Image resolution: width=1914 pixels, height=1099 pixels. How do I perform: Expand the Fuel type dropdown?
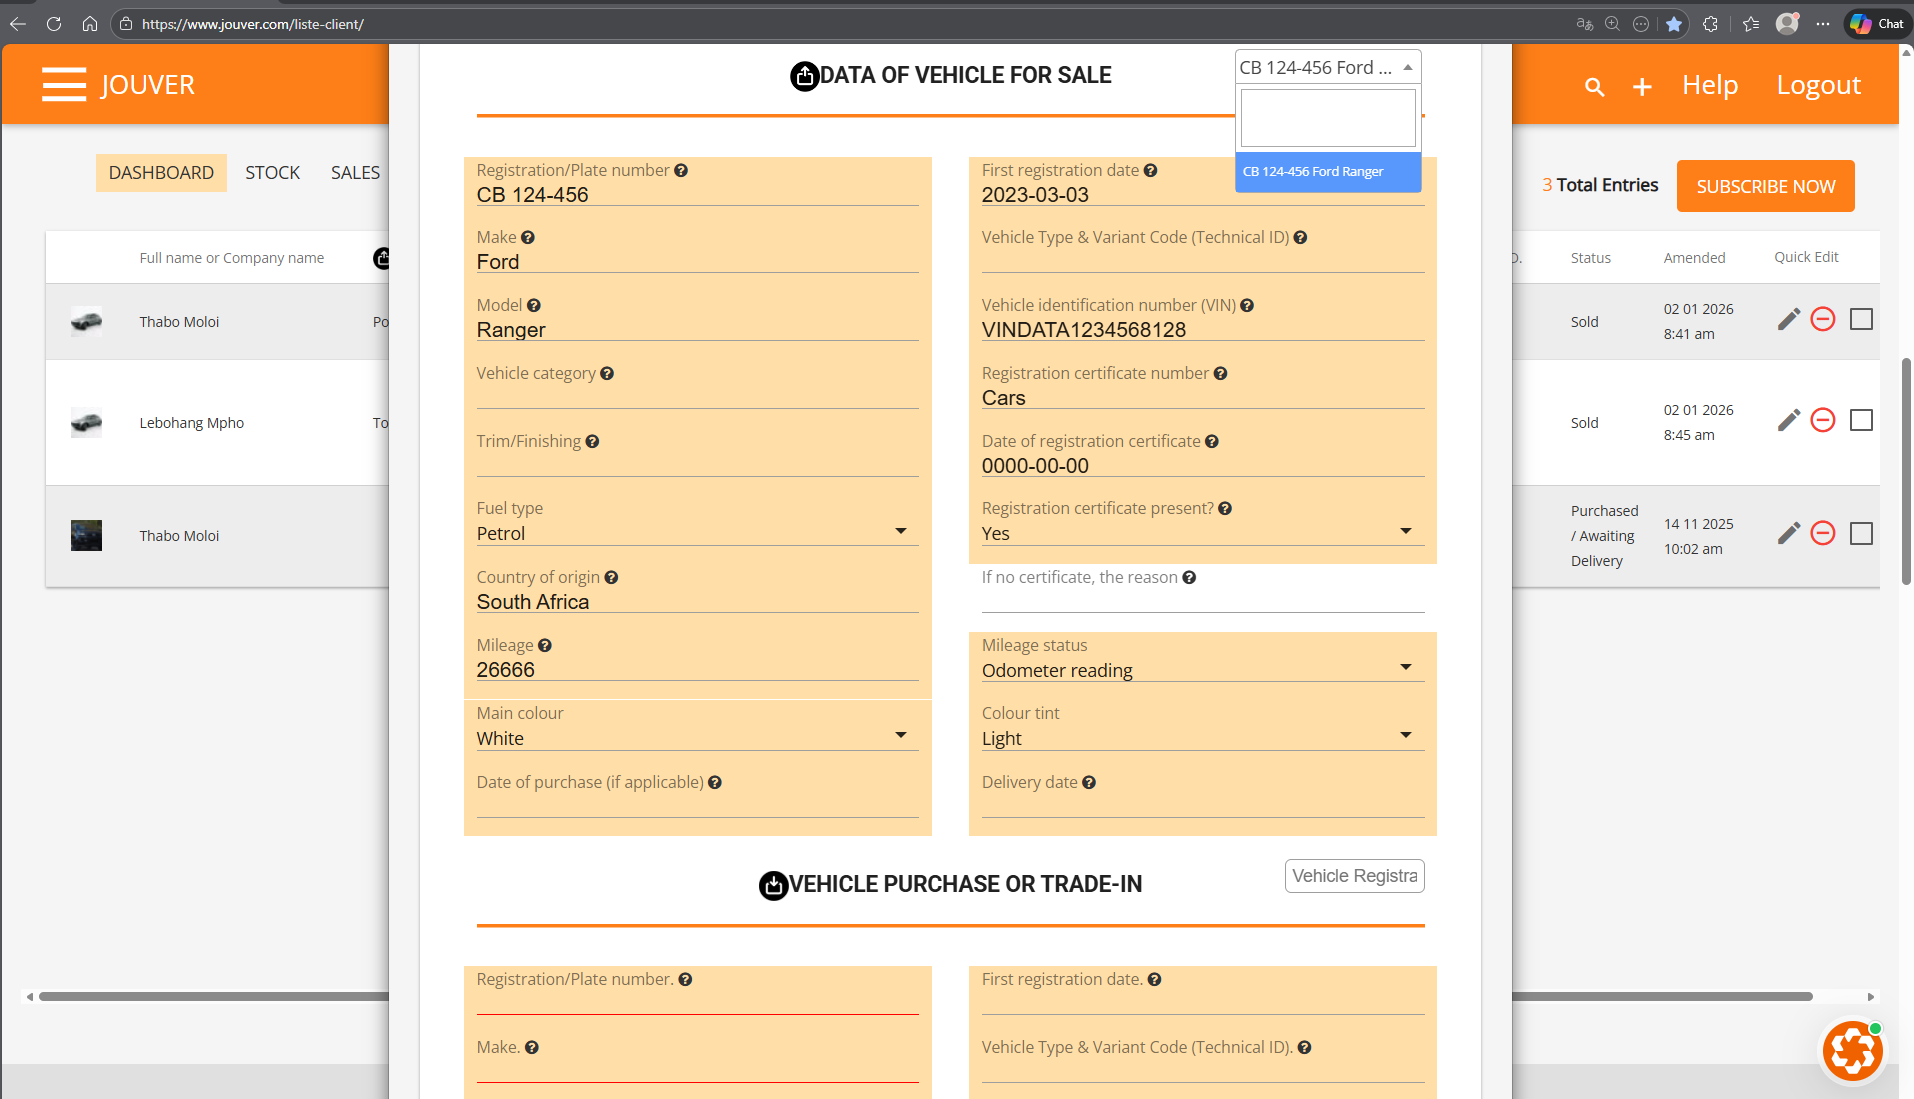pos(697,533)
